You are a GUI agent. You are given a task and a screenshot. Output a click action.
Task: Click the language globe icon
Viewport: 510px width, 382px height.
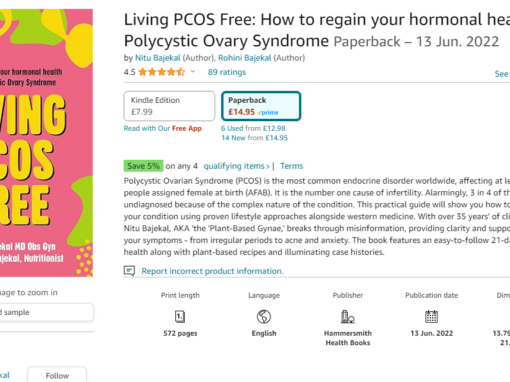click(x=264, y=316)
